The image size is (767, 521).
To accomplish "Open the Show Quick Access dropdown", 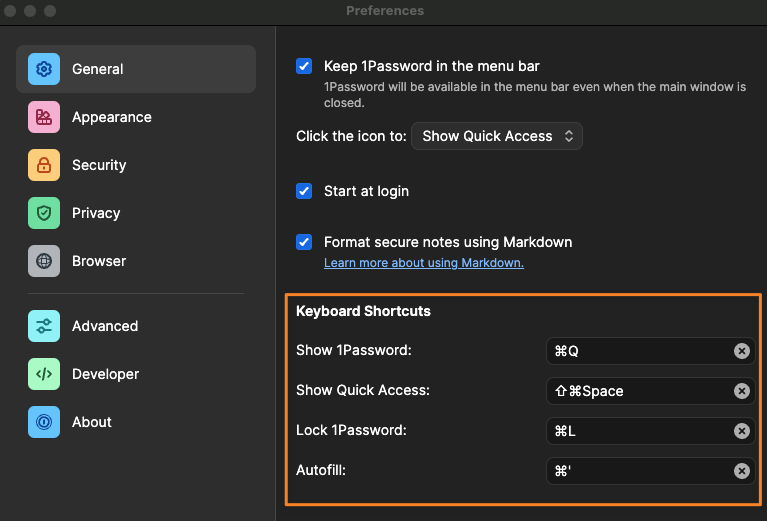I will 497,136.
